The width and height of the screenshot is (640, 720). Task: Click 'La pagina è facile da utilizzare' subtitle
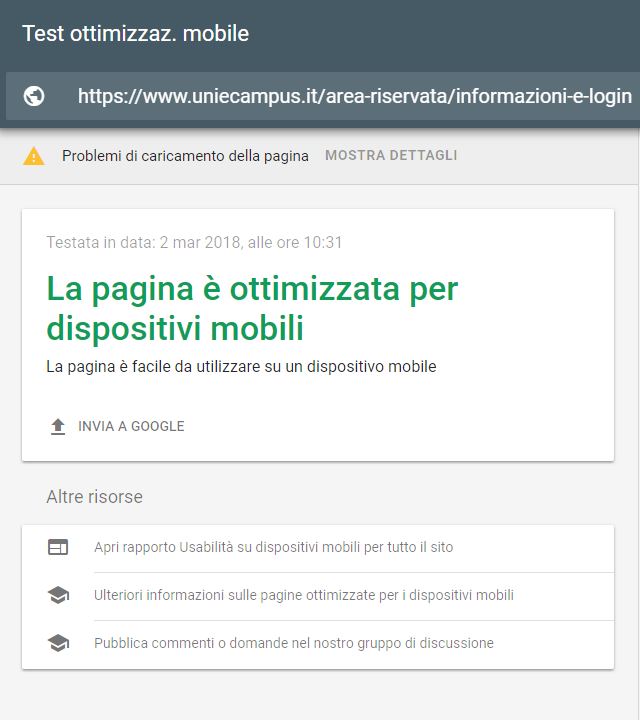241,367
